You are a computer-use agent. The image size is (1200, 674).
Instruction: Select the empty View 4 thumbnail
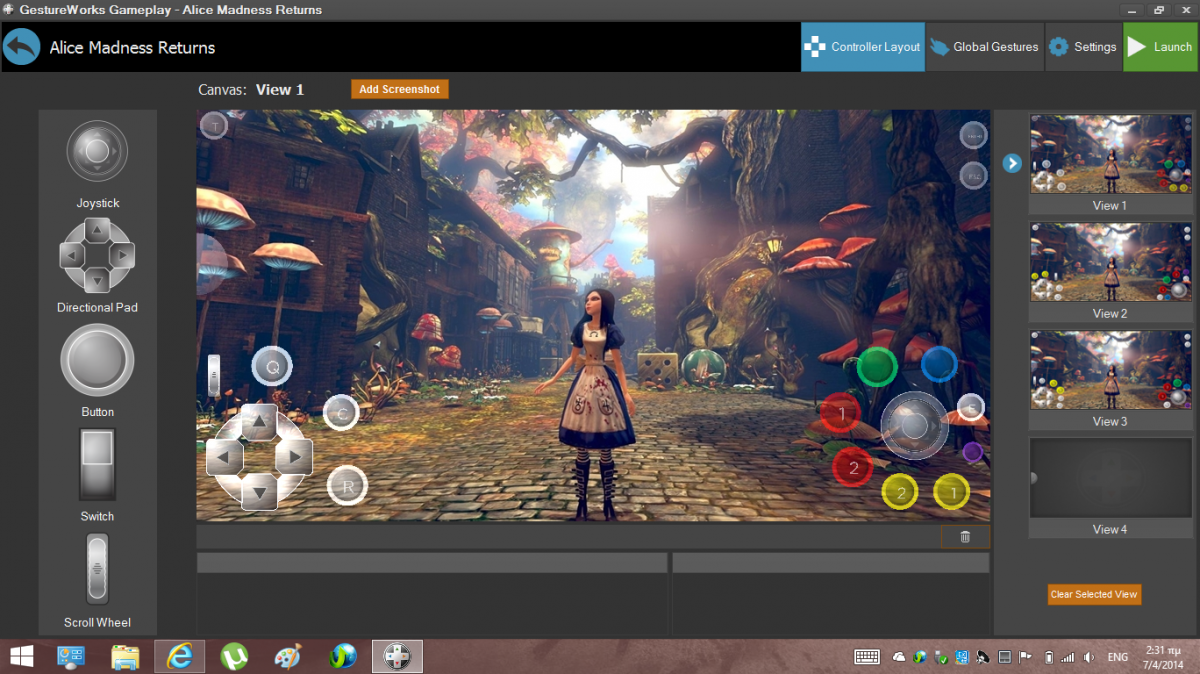click(x=1110, y=478)
